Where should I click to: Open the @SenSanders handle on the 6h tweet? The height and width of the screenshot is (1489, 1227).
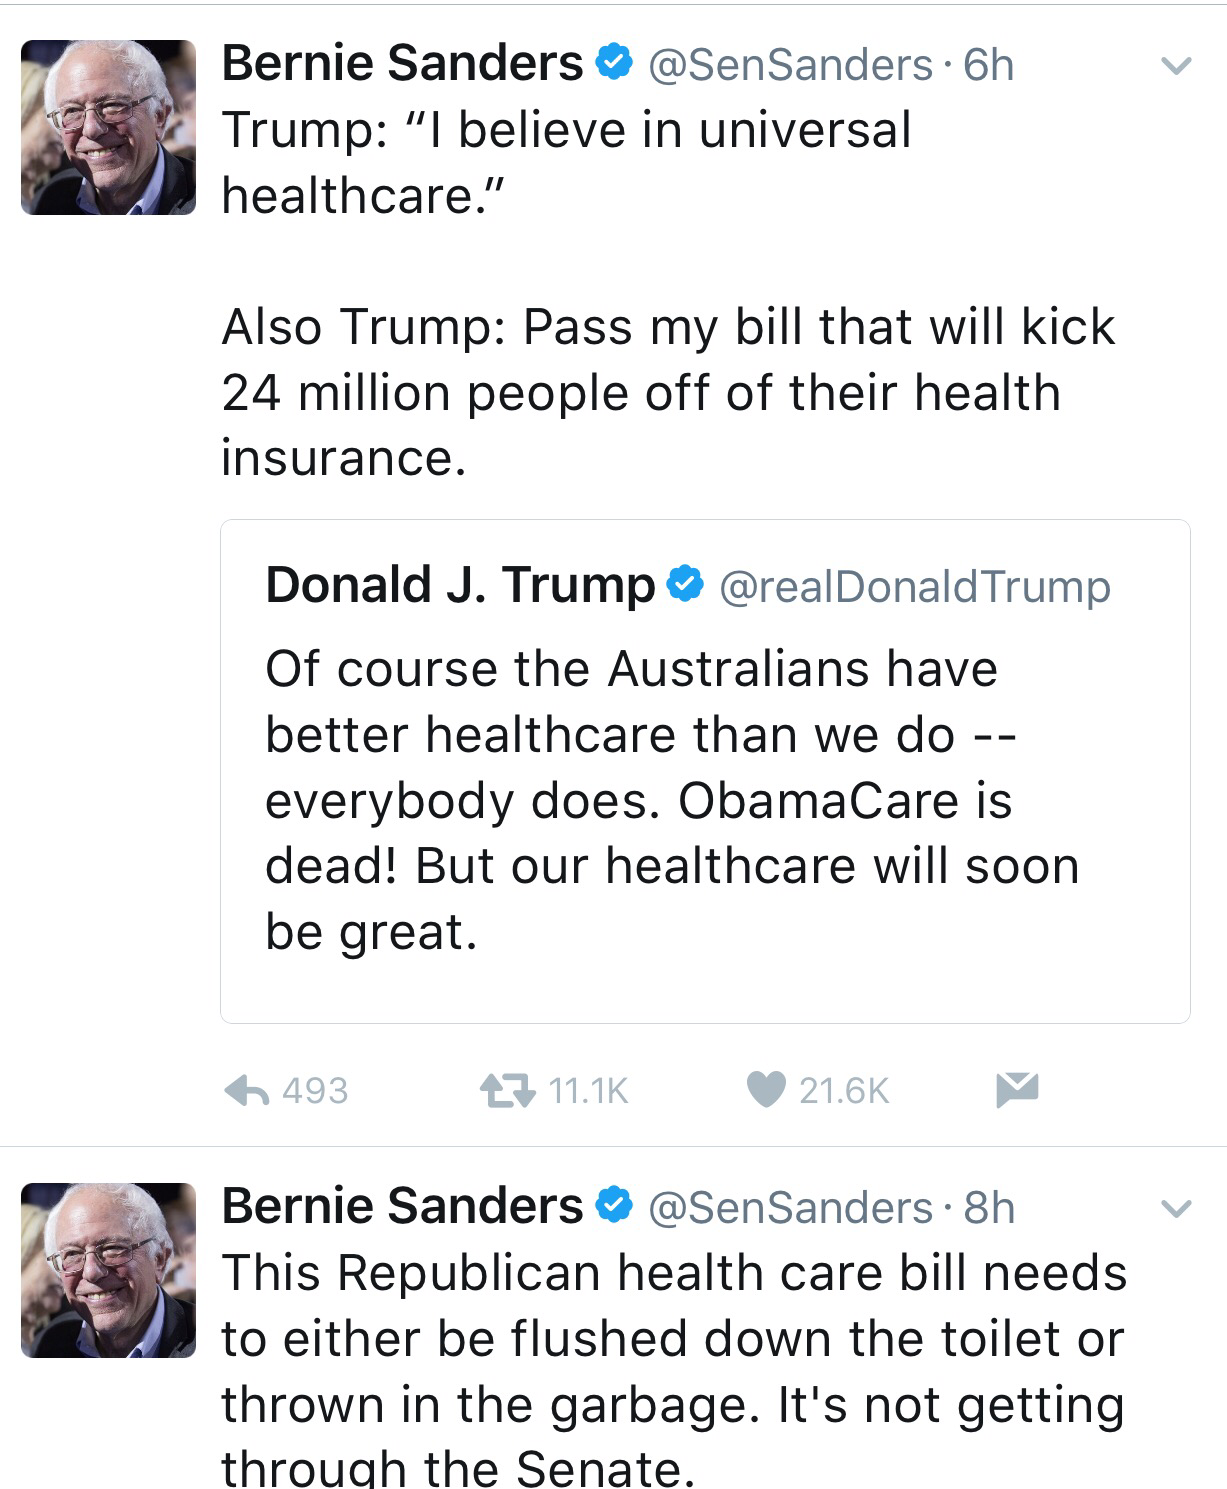click(790, 65)
